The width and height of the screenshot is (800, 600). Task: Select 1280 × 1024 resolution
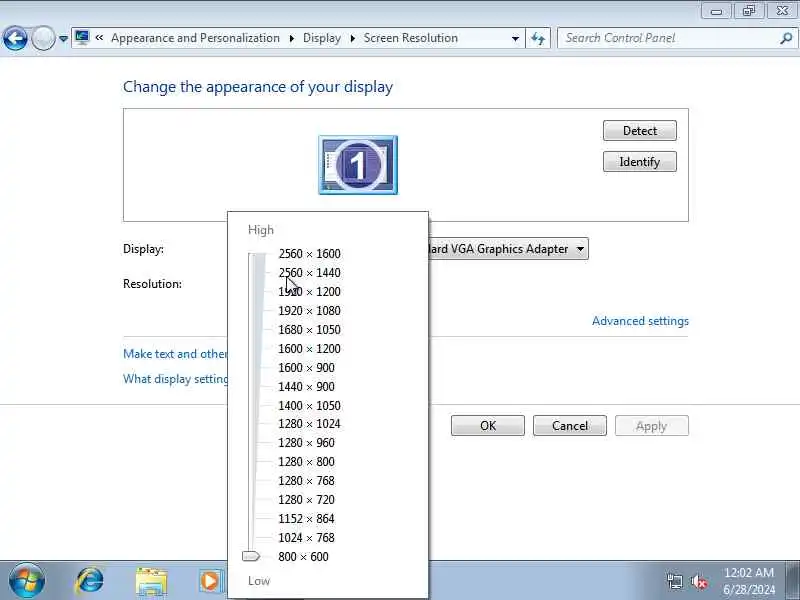tap(309, 423)
